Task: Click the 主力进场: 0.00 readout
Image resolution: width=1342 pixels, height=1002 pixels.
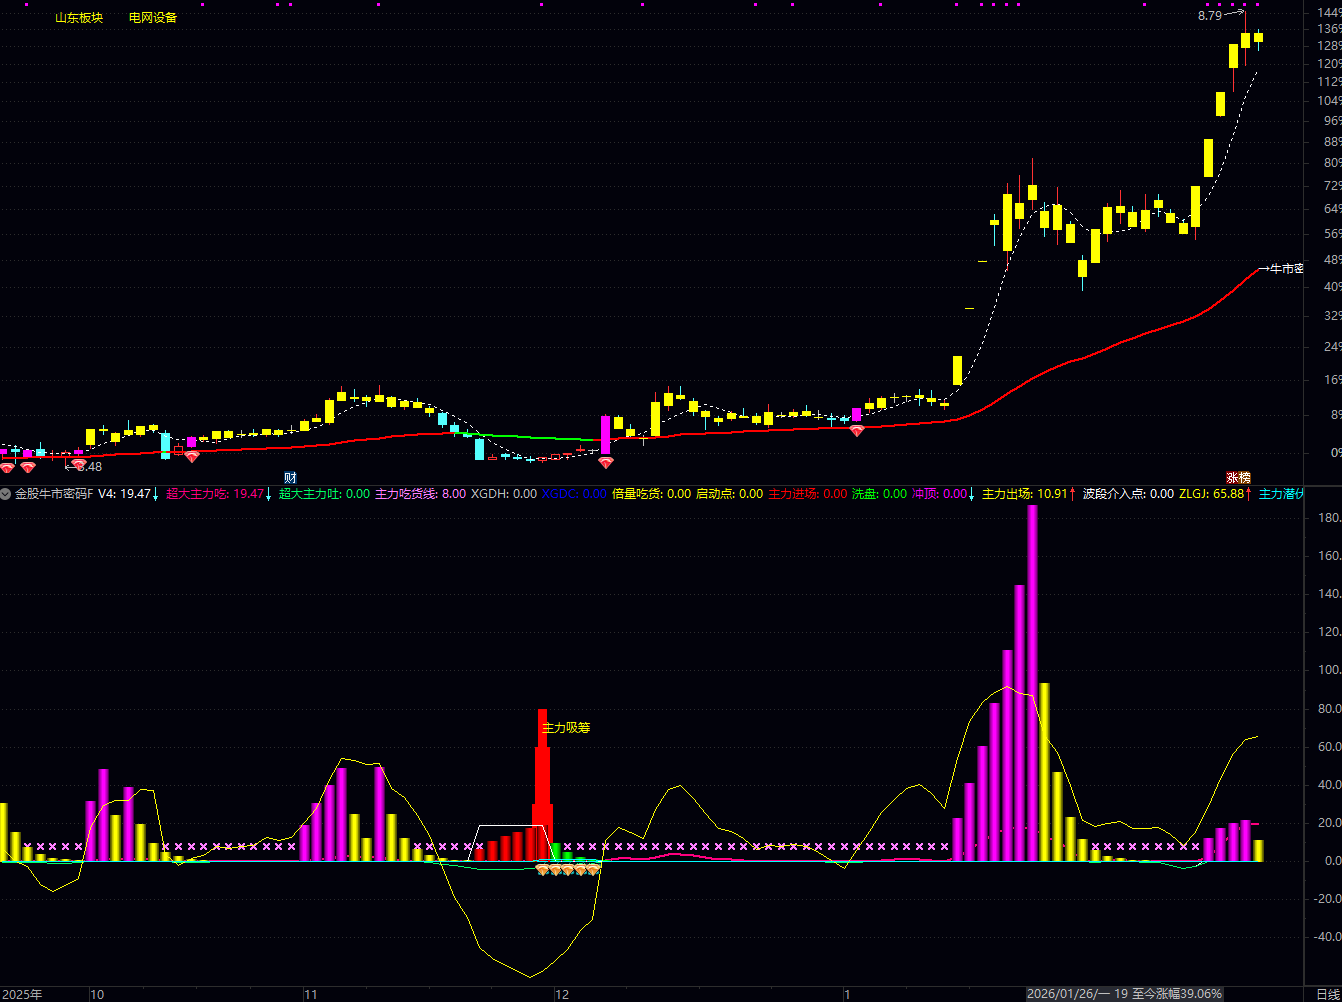Action: coord(808,494)
